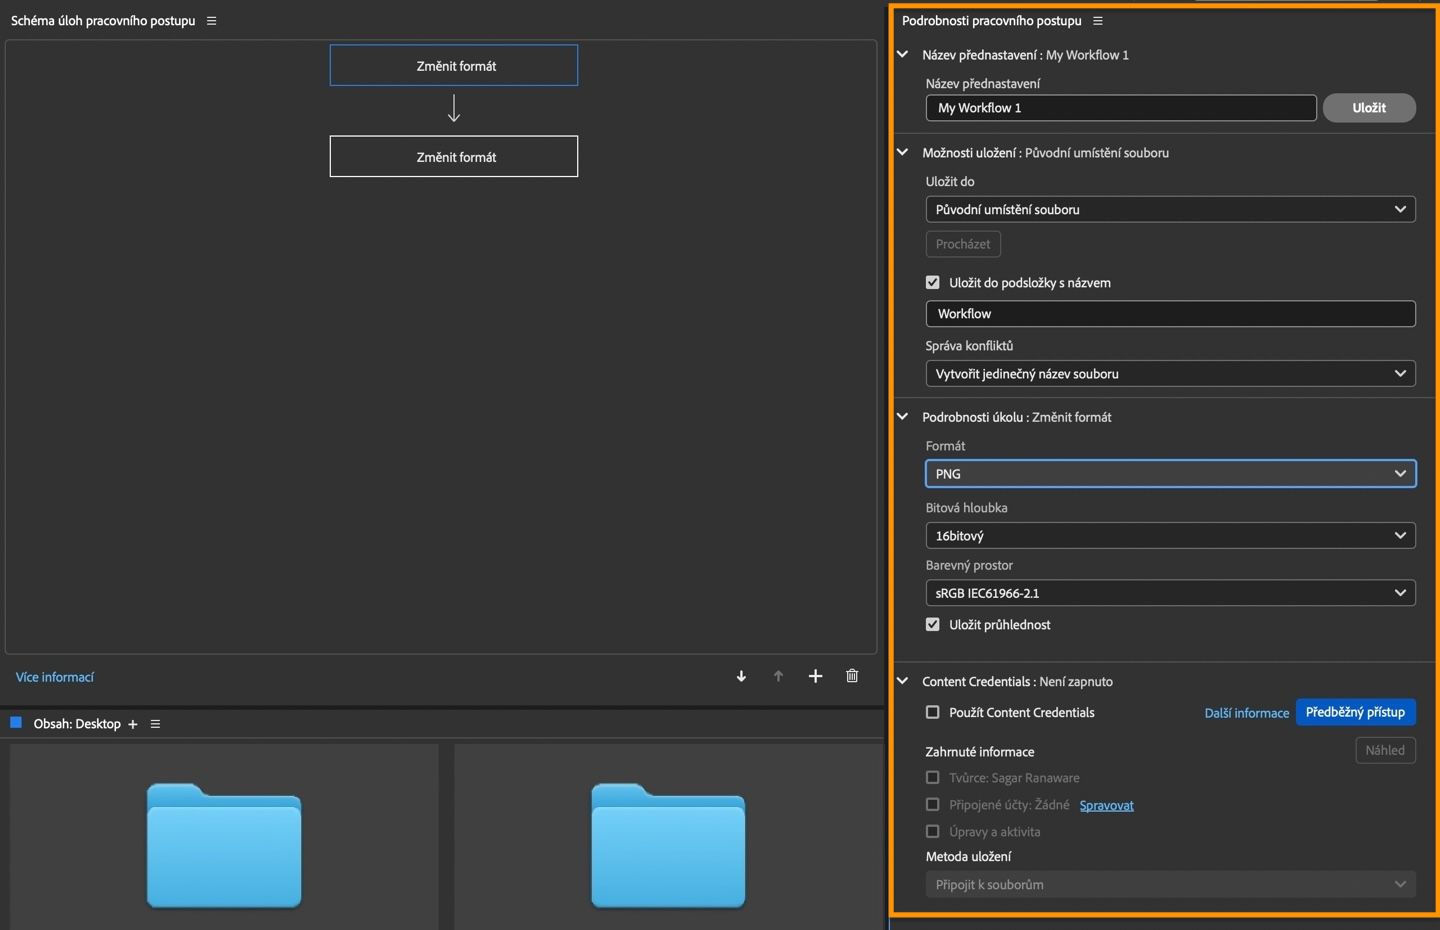
Task: Check the Připojené účty: Žádné box
Action: [x=932, y=804]
